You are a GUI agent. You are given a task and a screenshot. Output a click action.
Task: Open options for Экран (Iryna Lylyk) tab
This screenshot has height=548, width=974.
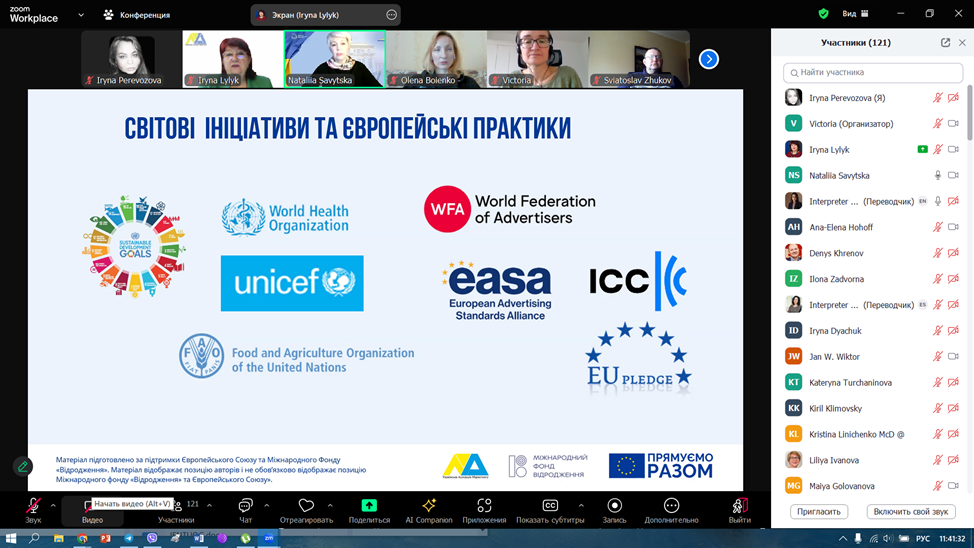tap(391, 14)
